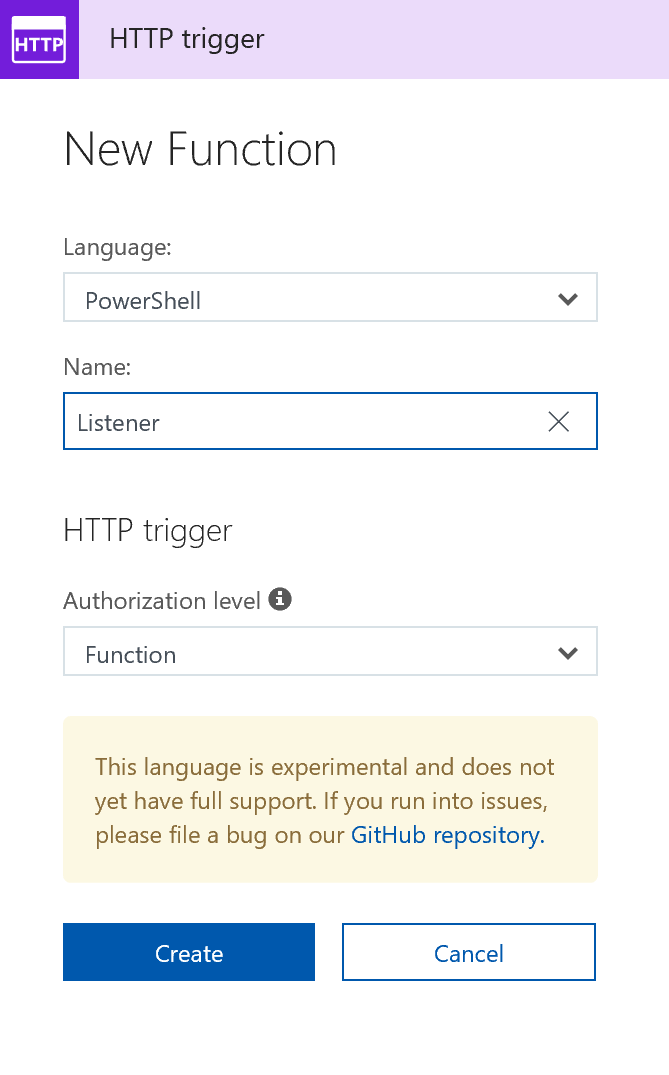Click the Authorization level info icon

[x=281, y=599]
